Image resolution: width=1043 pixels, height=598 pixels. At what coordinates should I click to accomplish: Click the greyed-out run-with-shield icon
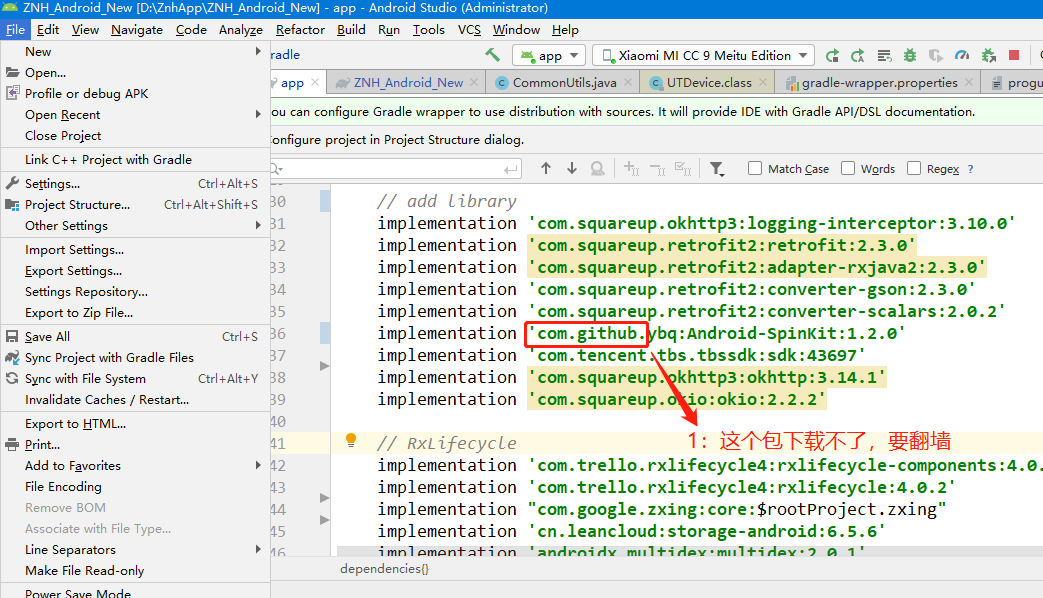point(936,56)
